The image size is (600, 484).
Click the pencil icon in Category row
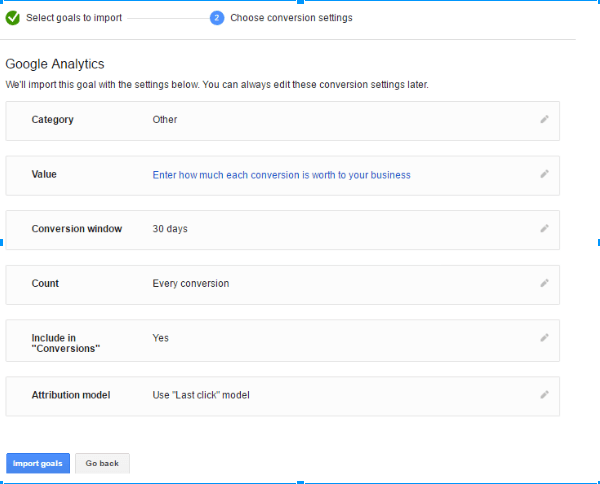544,119
